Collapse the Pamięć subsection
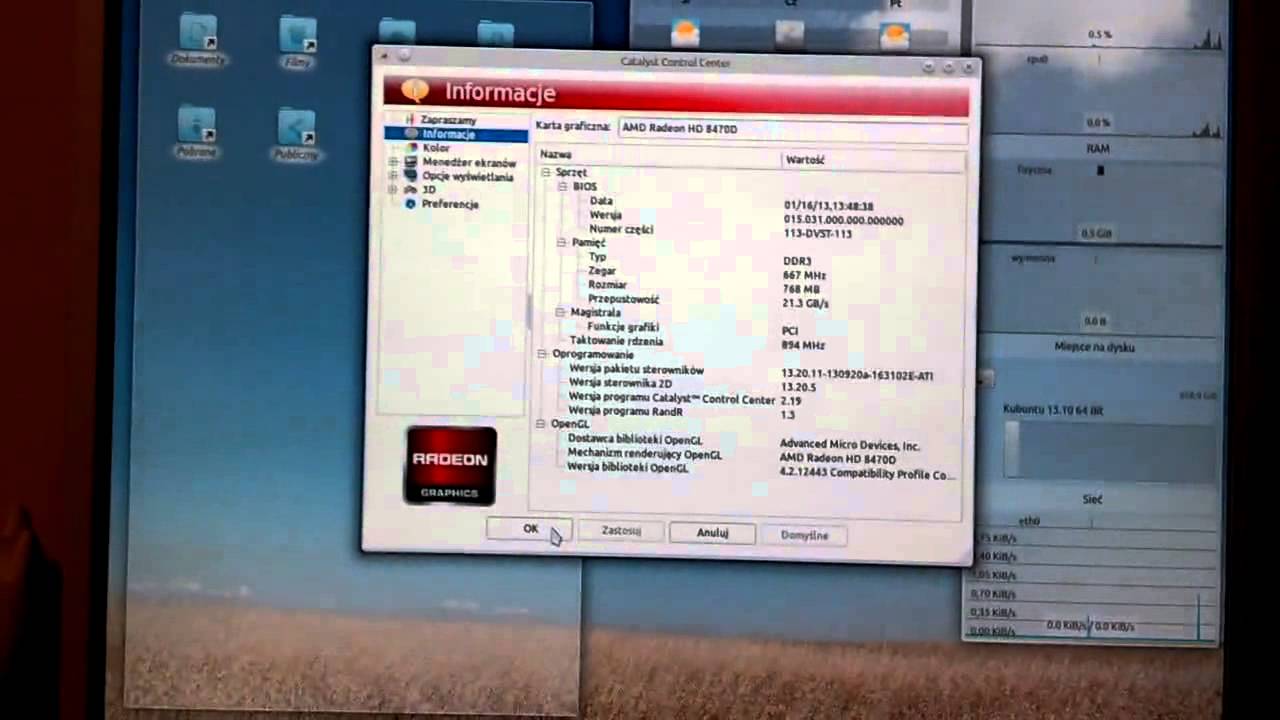Viewport: 1280px width, 720px height. pyautogui.click(x=562, y=242)
